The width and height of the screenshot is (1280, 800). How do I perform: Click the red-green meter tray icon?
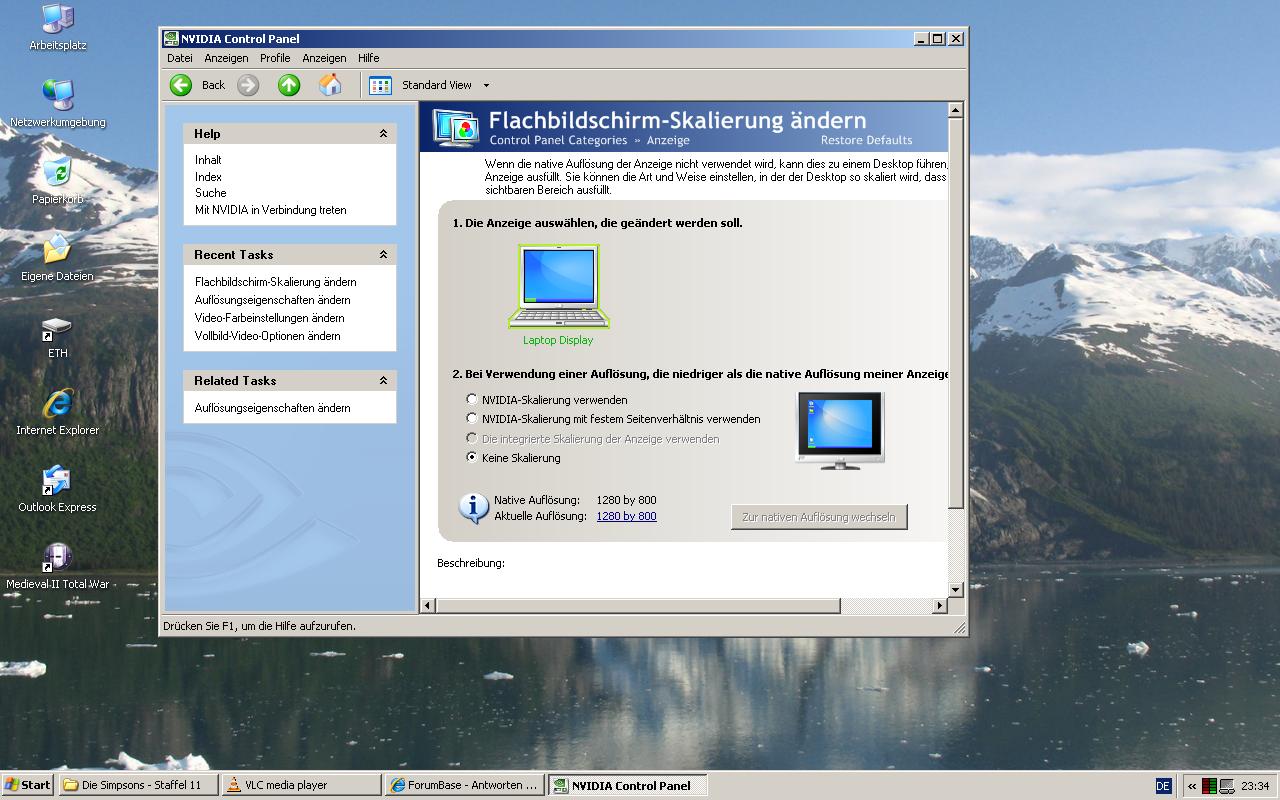(x=1209, y=786)
